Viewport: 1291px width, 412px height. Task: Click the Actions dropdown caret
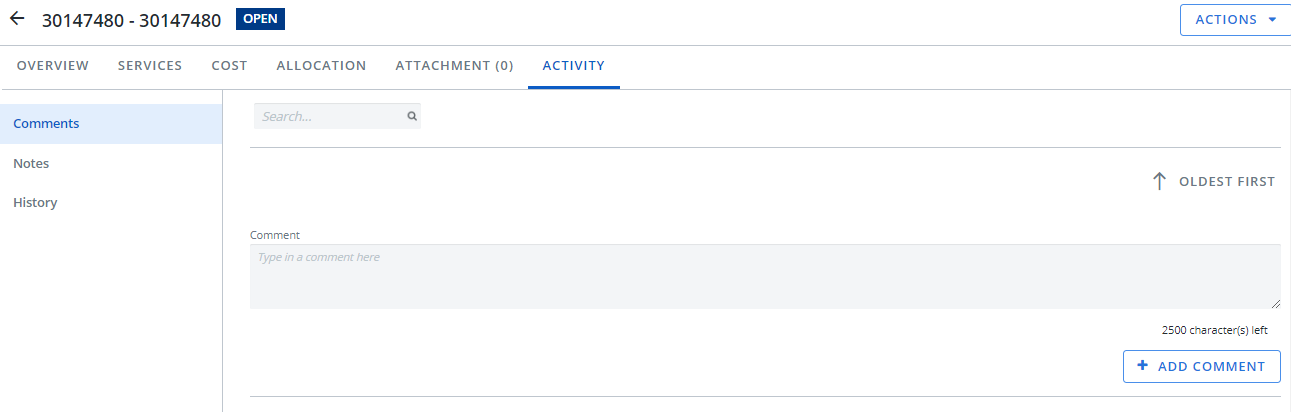[1272, 20]
